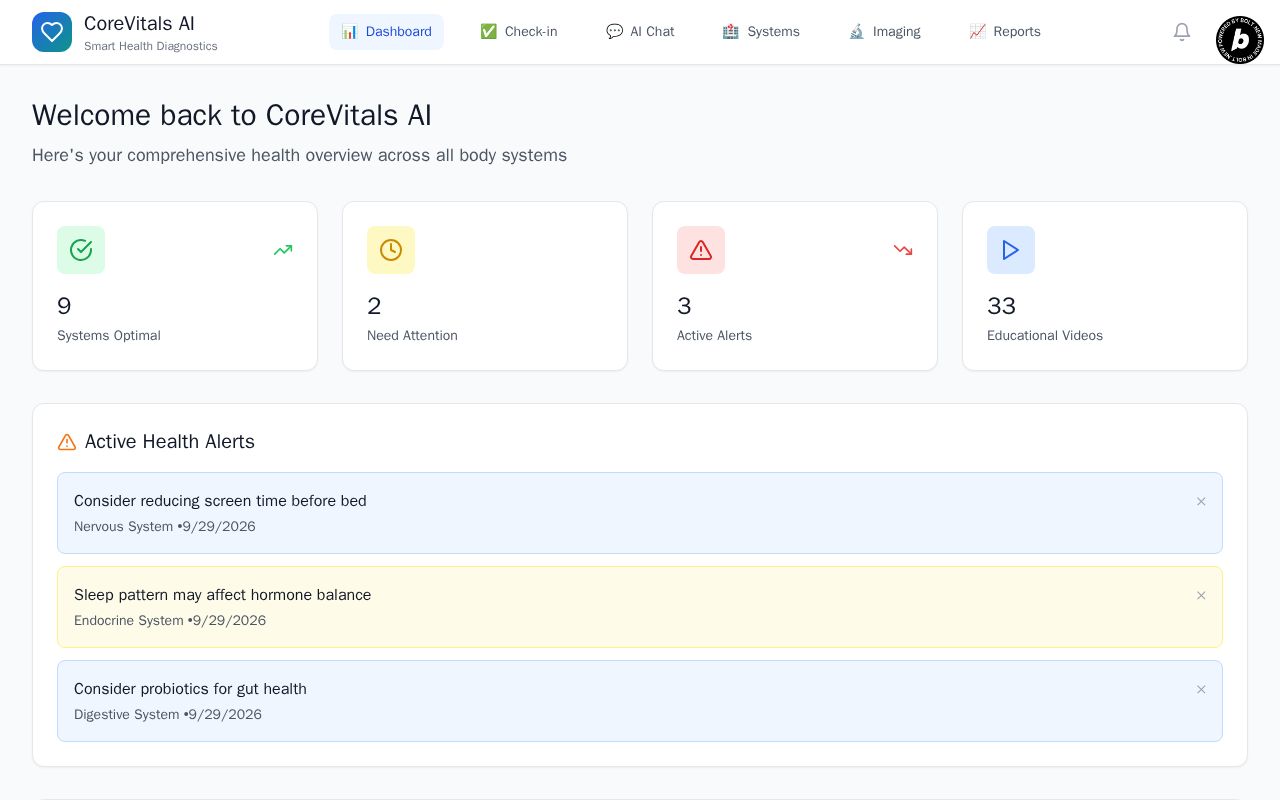Click the 'Need Attention' label

click(412, 336)
